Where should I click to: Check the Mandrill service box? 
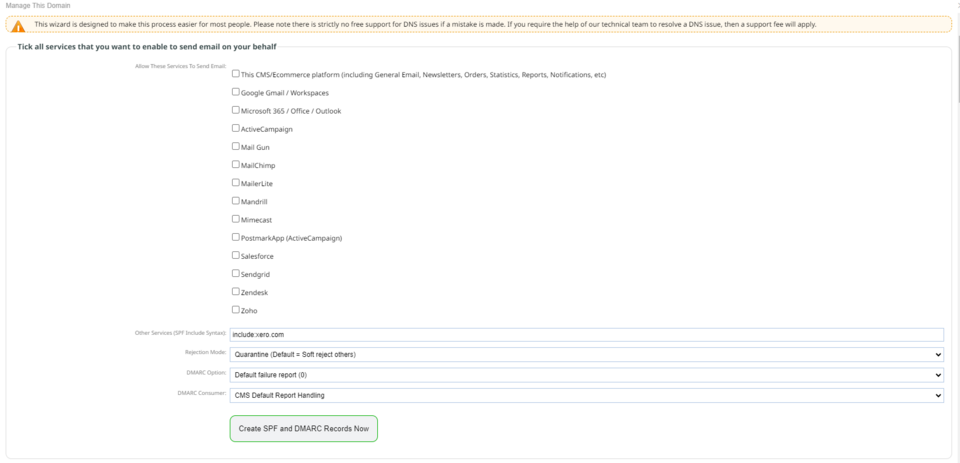click(236, 201)
